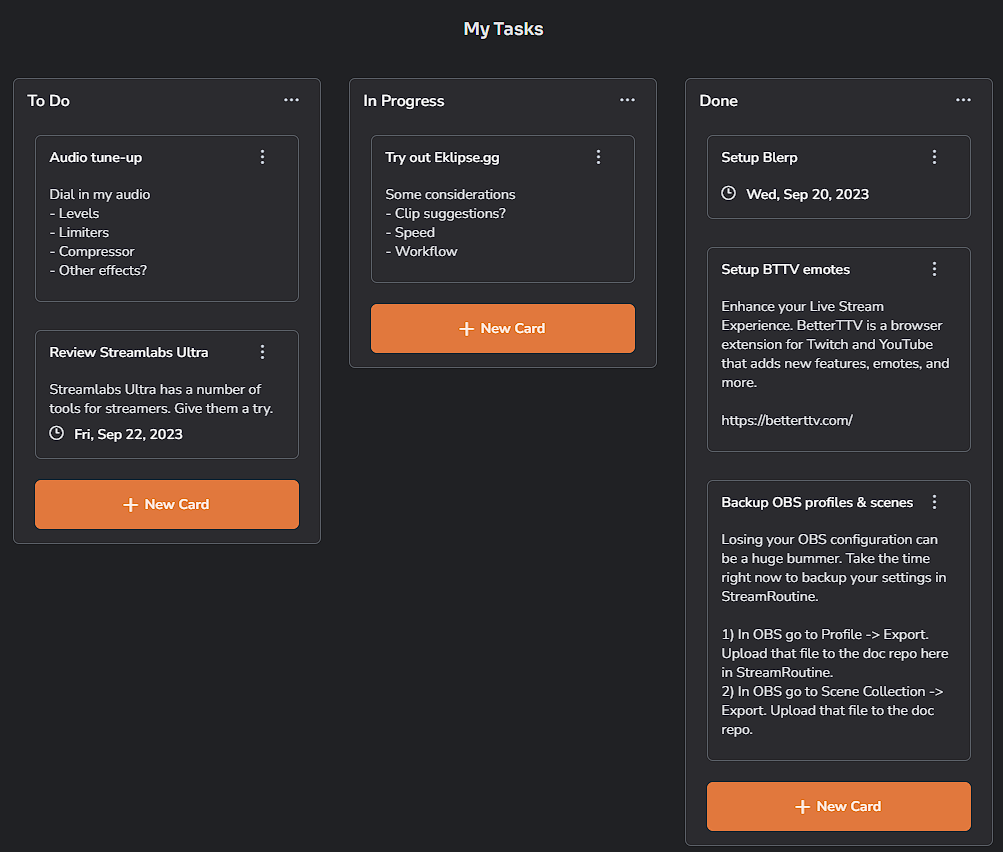Open the betterttv.com link

coord(787,420)
